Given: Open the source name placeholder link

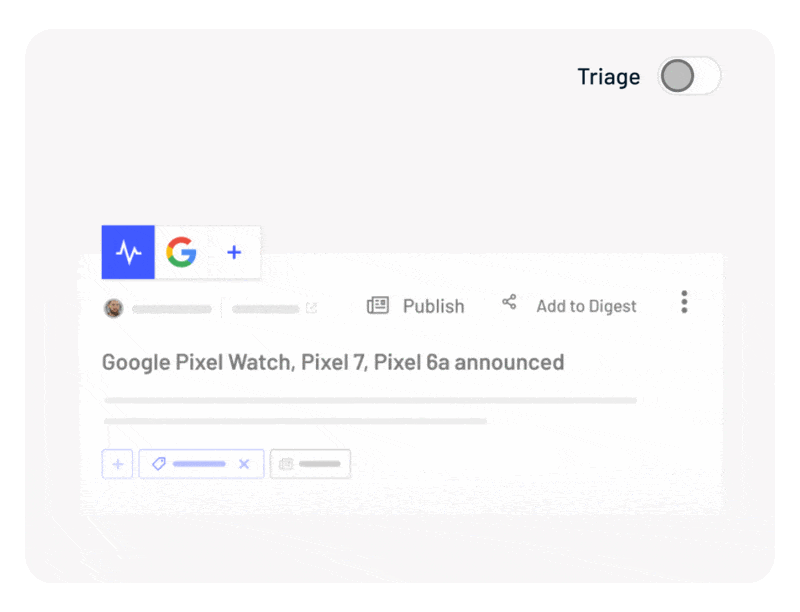Looking at the screenshot, I should pos(265,309).
